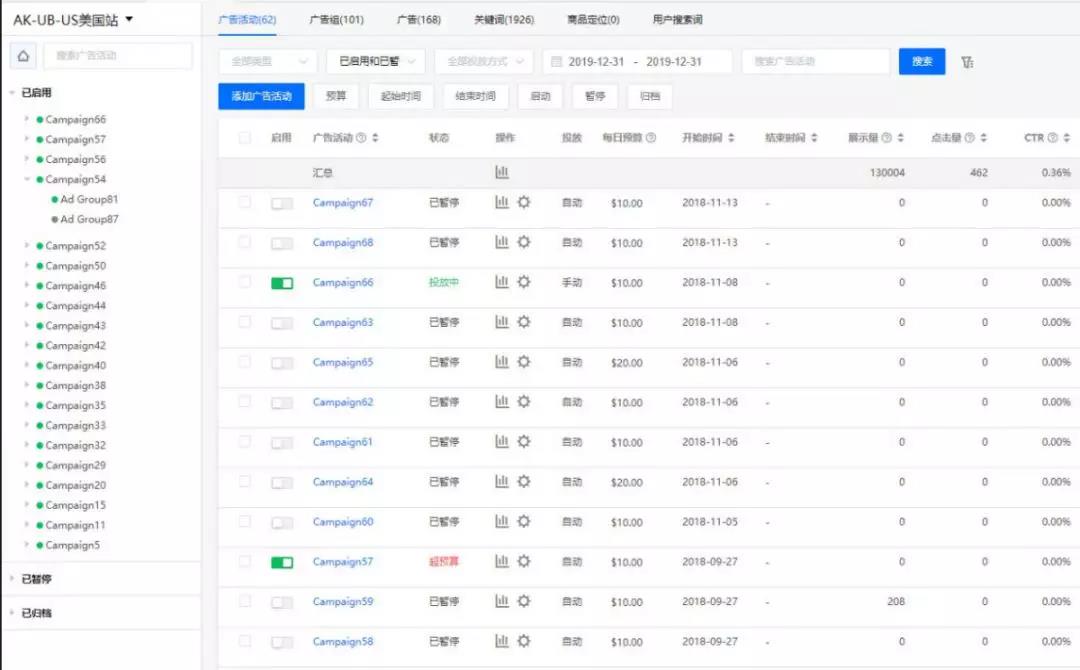Screen dimensions: 1080x670
Task: Open chart icon for Campaign65
Action: coord(502,362)
